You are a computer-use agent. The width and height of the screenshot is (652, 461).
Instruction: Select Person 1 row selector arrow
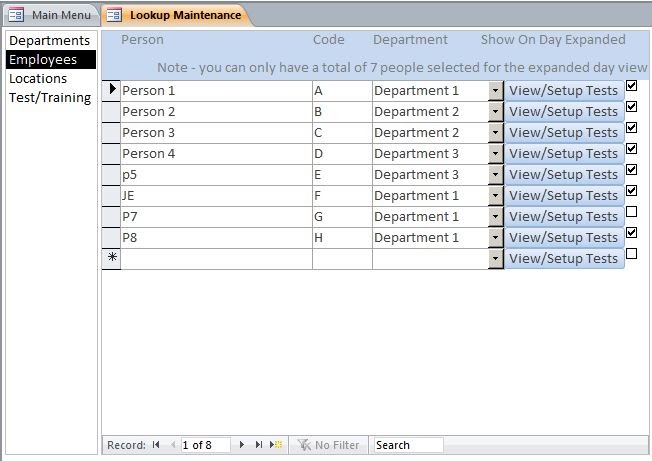coord(111,90)
